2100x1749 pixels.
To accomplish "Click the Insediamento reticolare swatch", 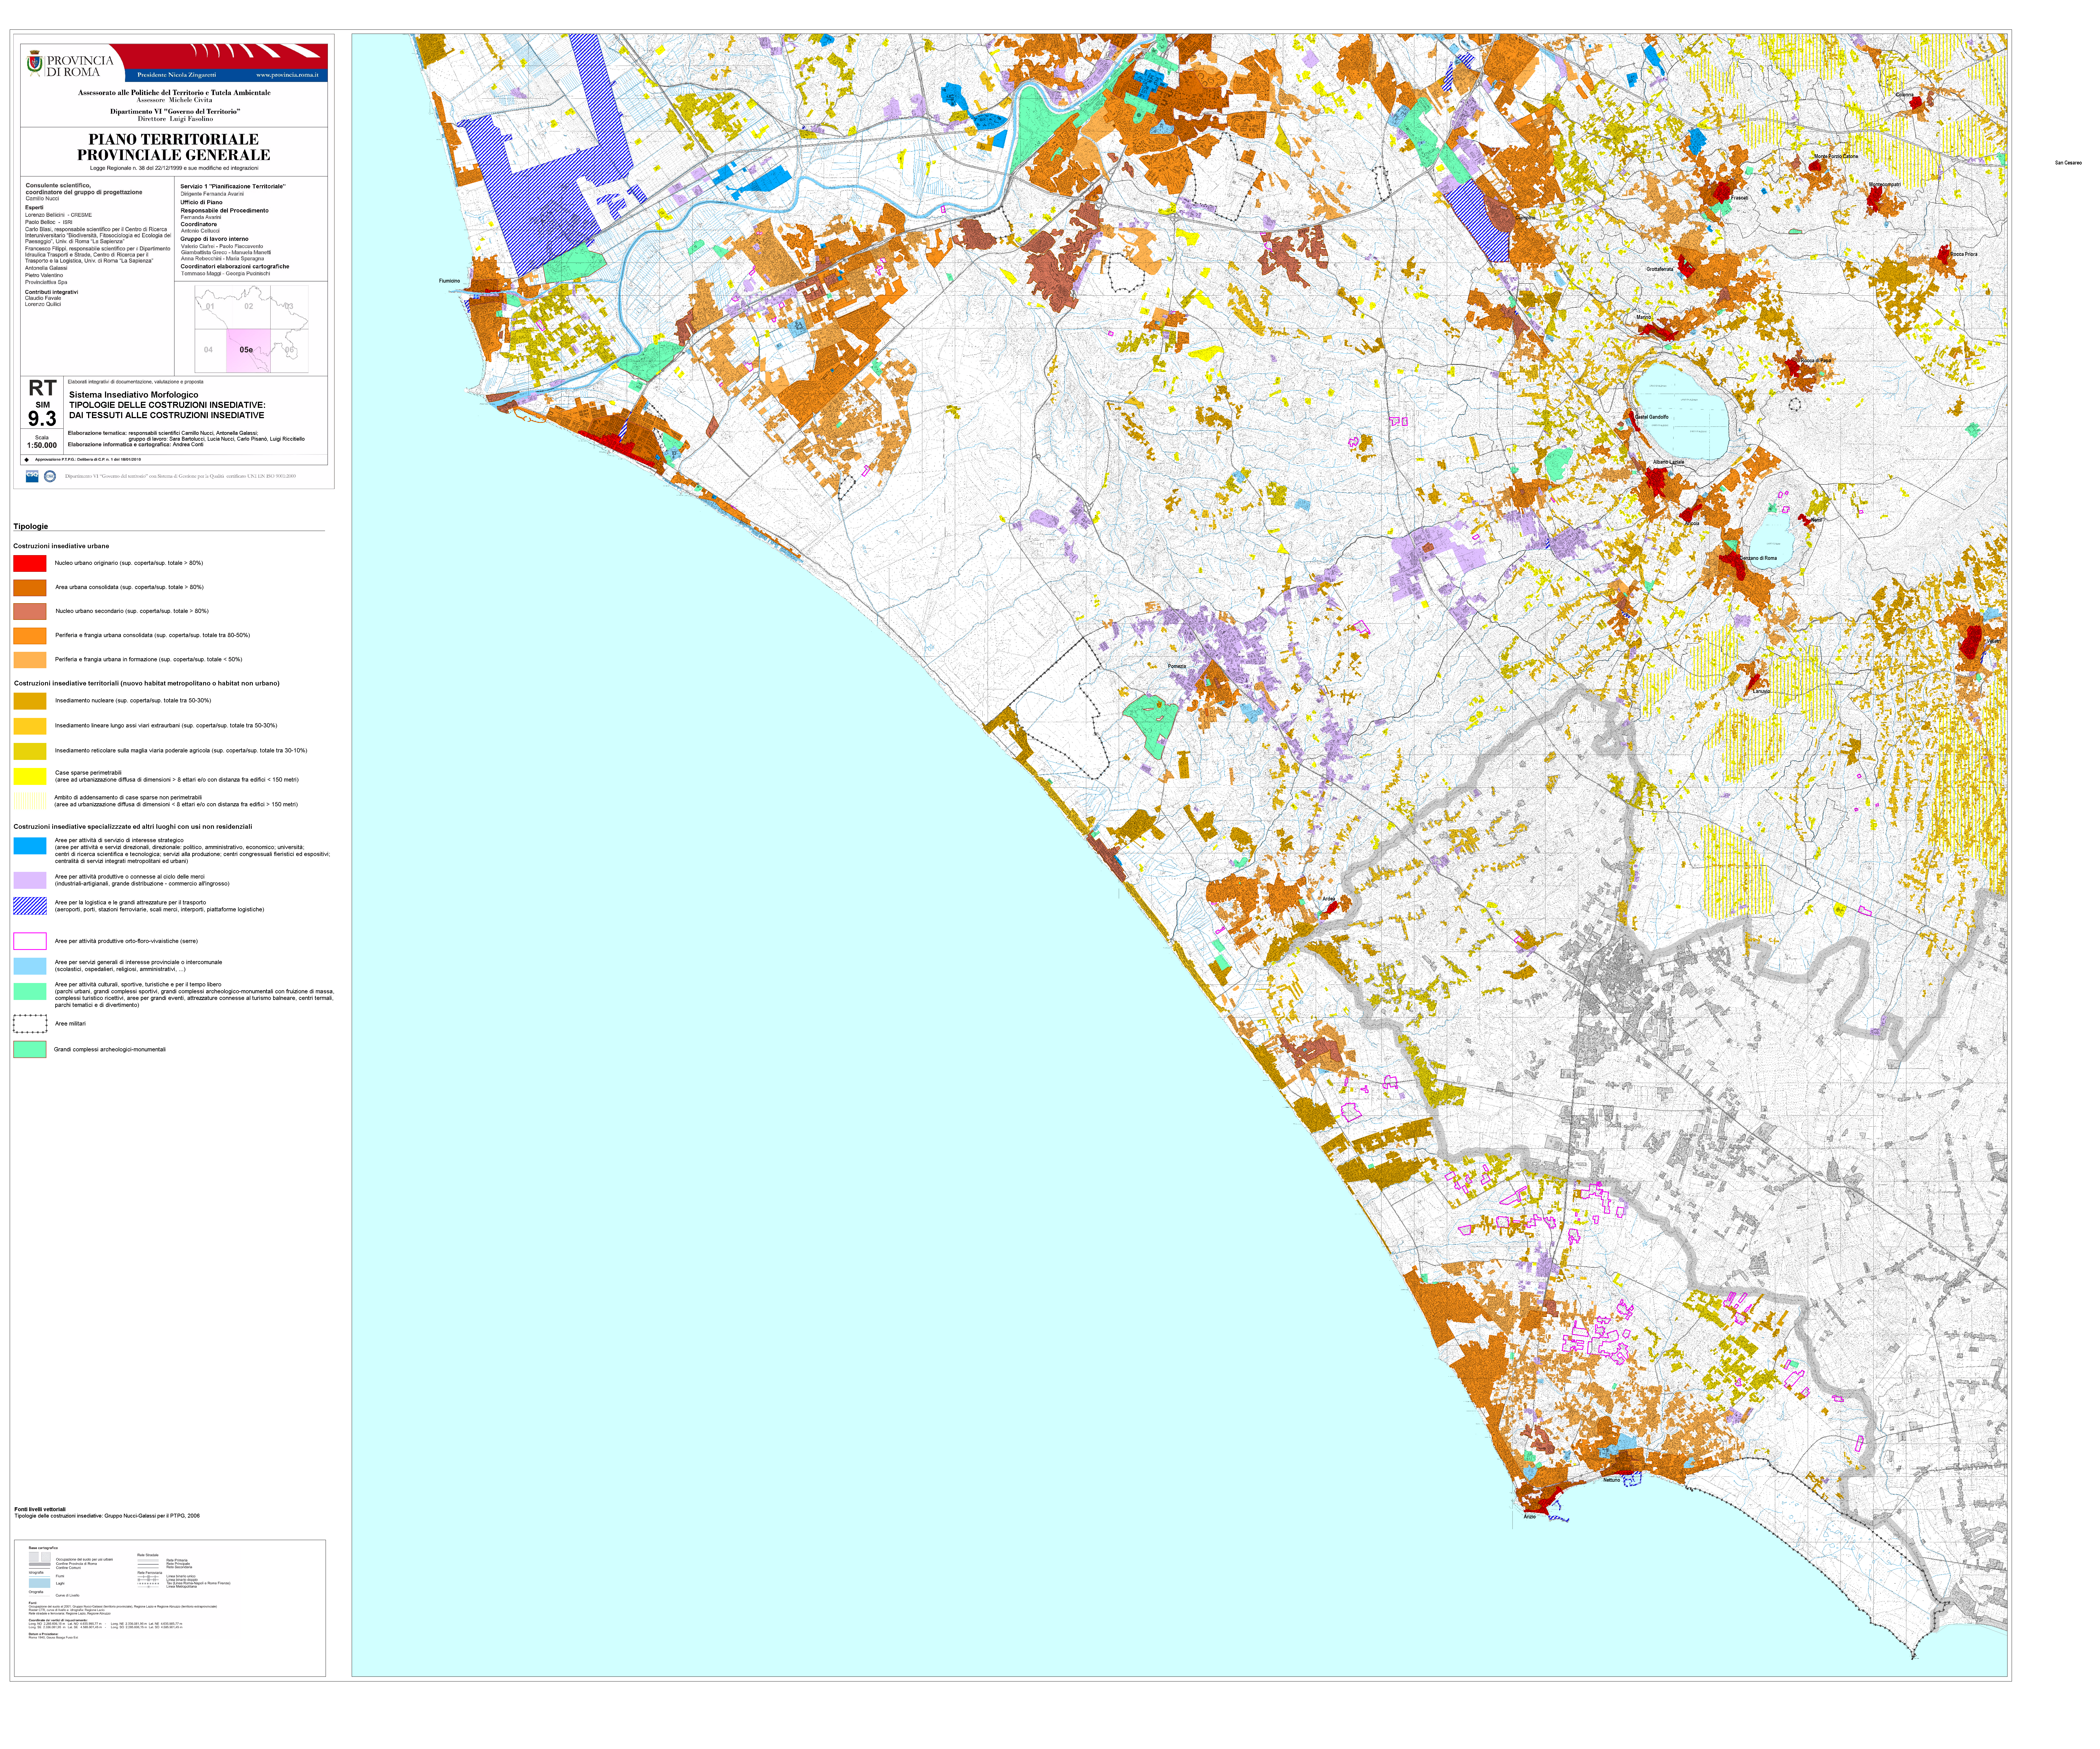I will pos(30,751).
